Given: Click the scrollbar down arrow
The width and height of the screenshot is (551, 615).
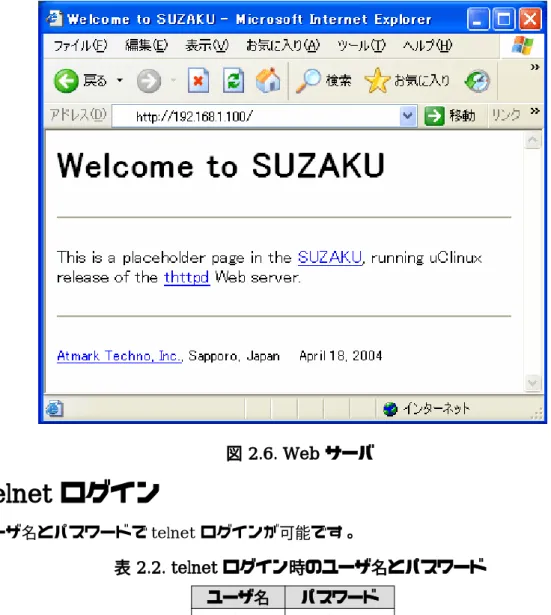Looking at the screenshot, I should [x=533, y=383].
